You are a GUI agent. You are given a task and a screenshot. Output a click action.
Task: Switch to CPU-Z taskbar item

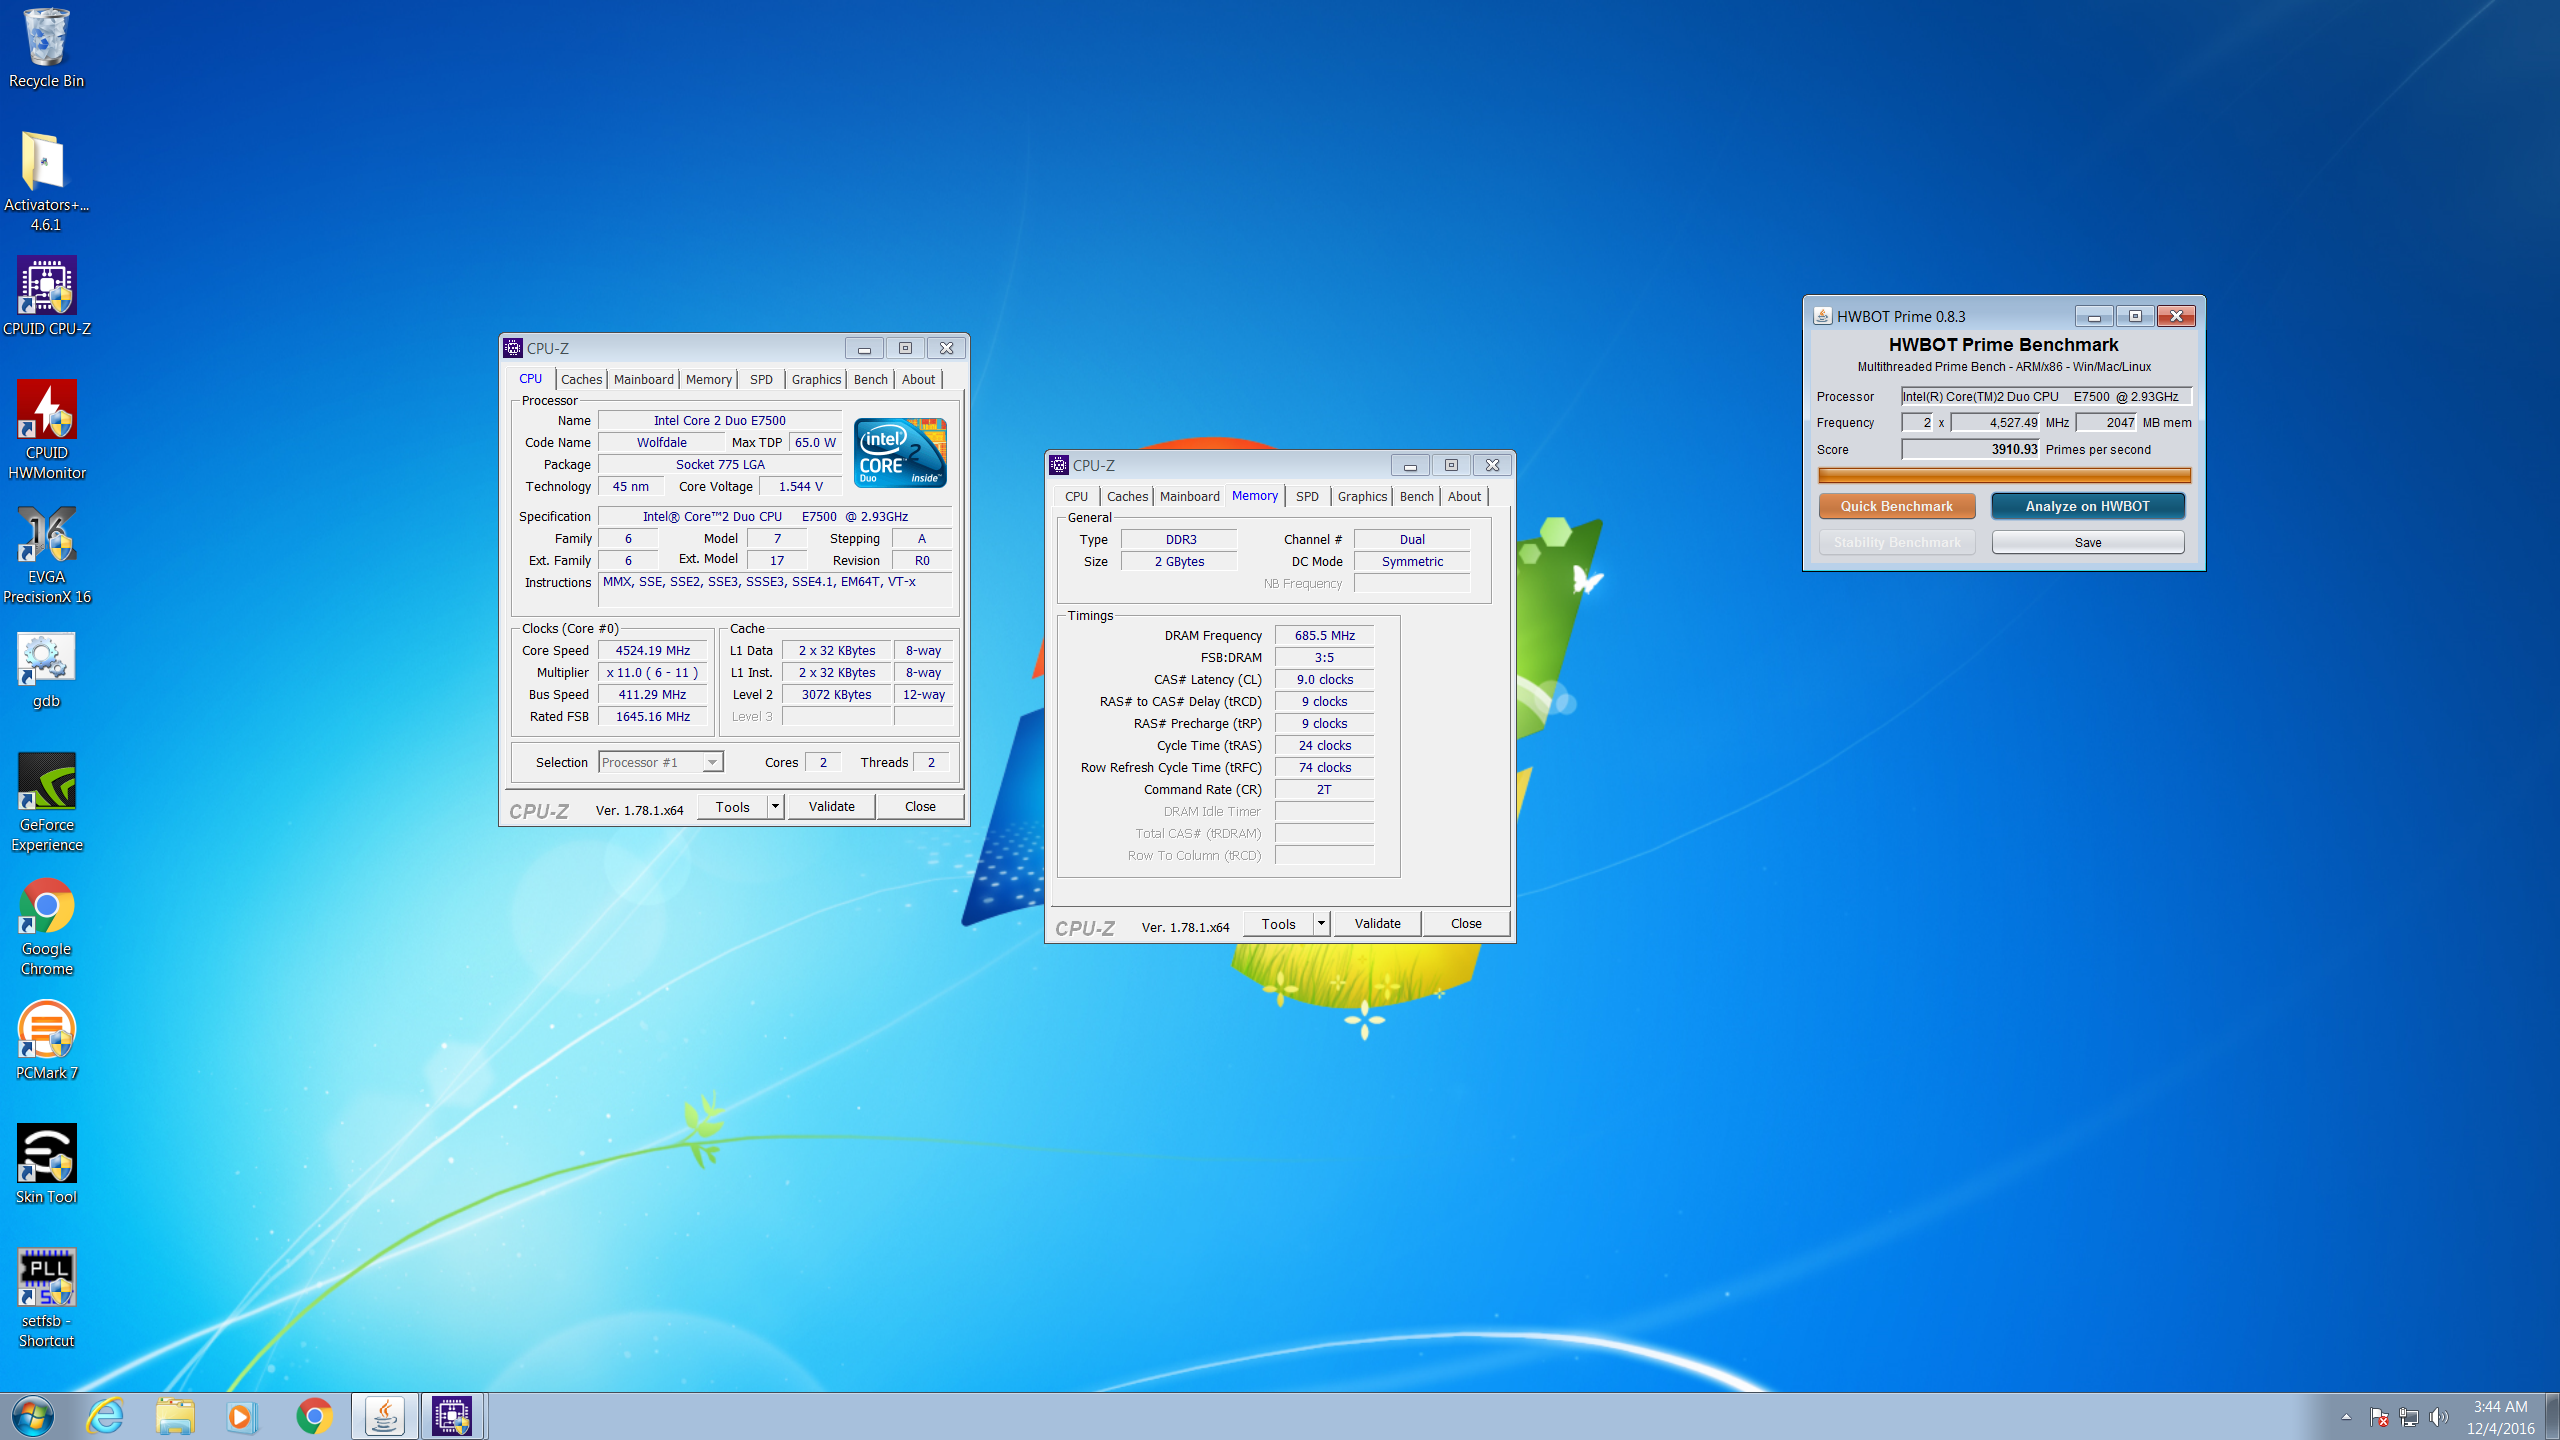[453, 1416]
